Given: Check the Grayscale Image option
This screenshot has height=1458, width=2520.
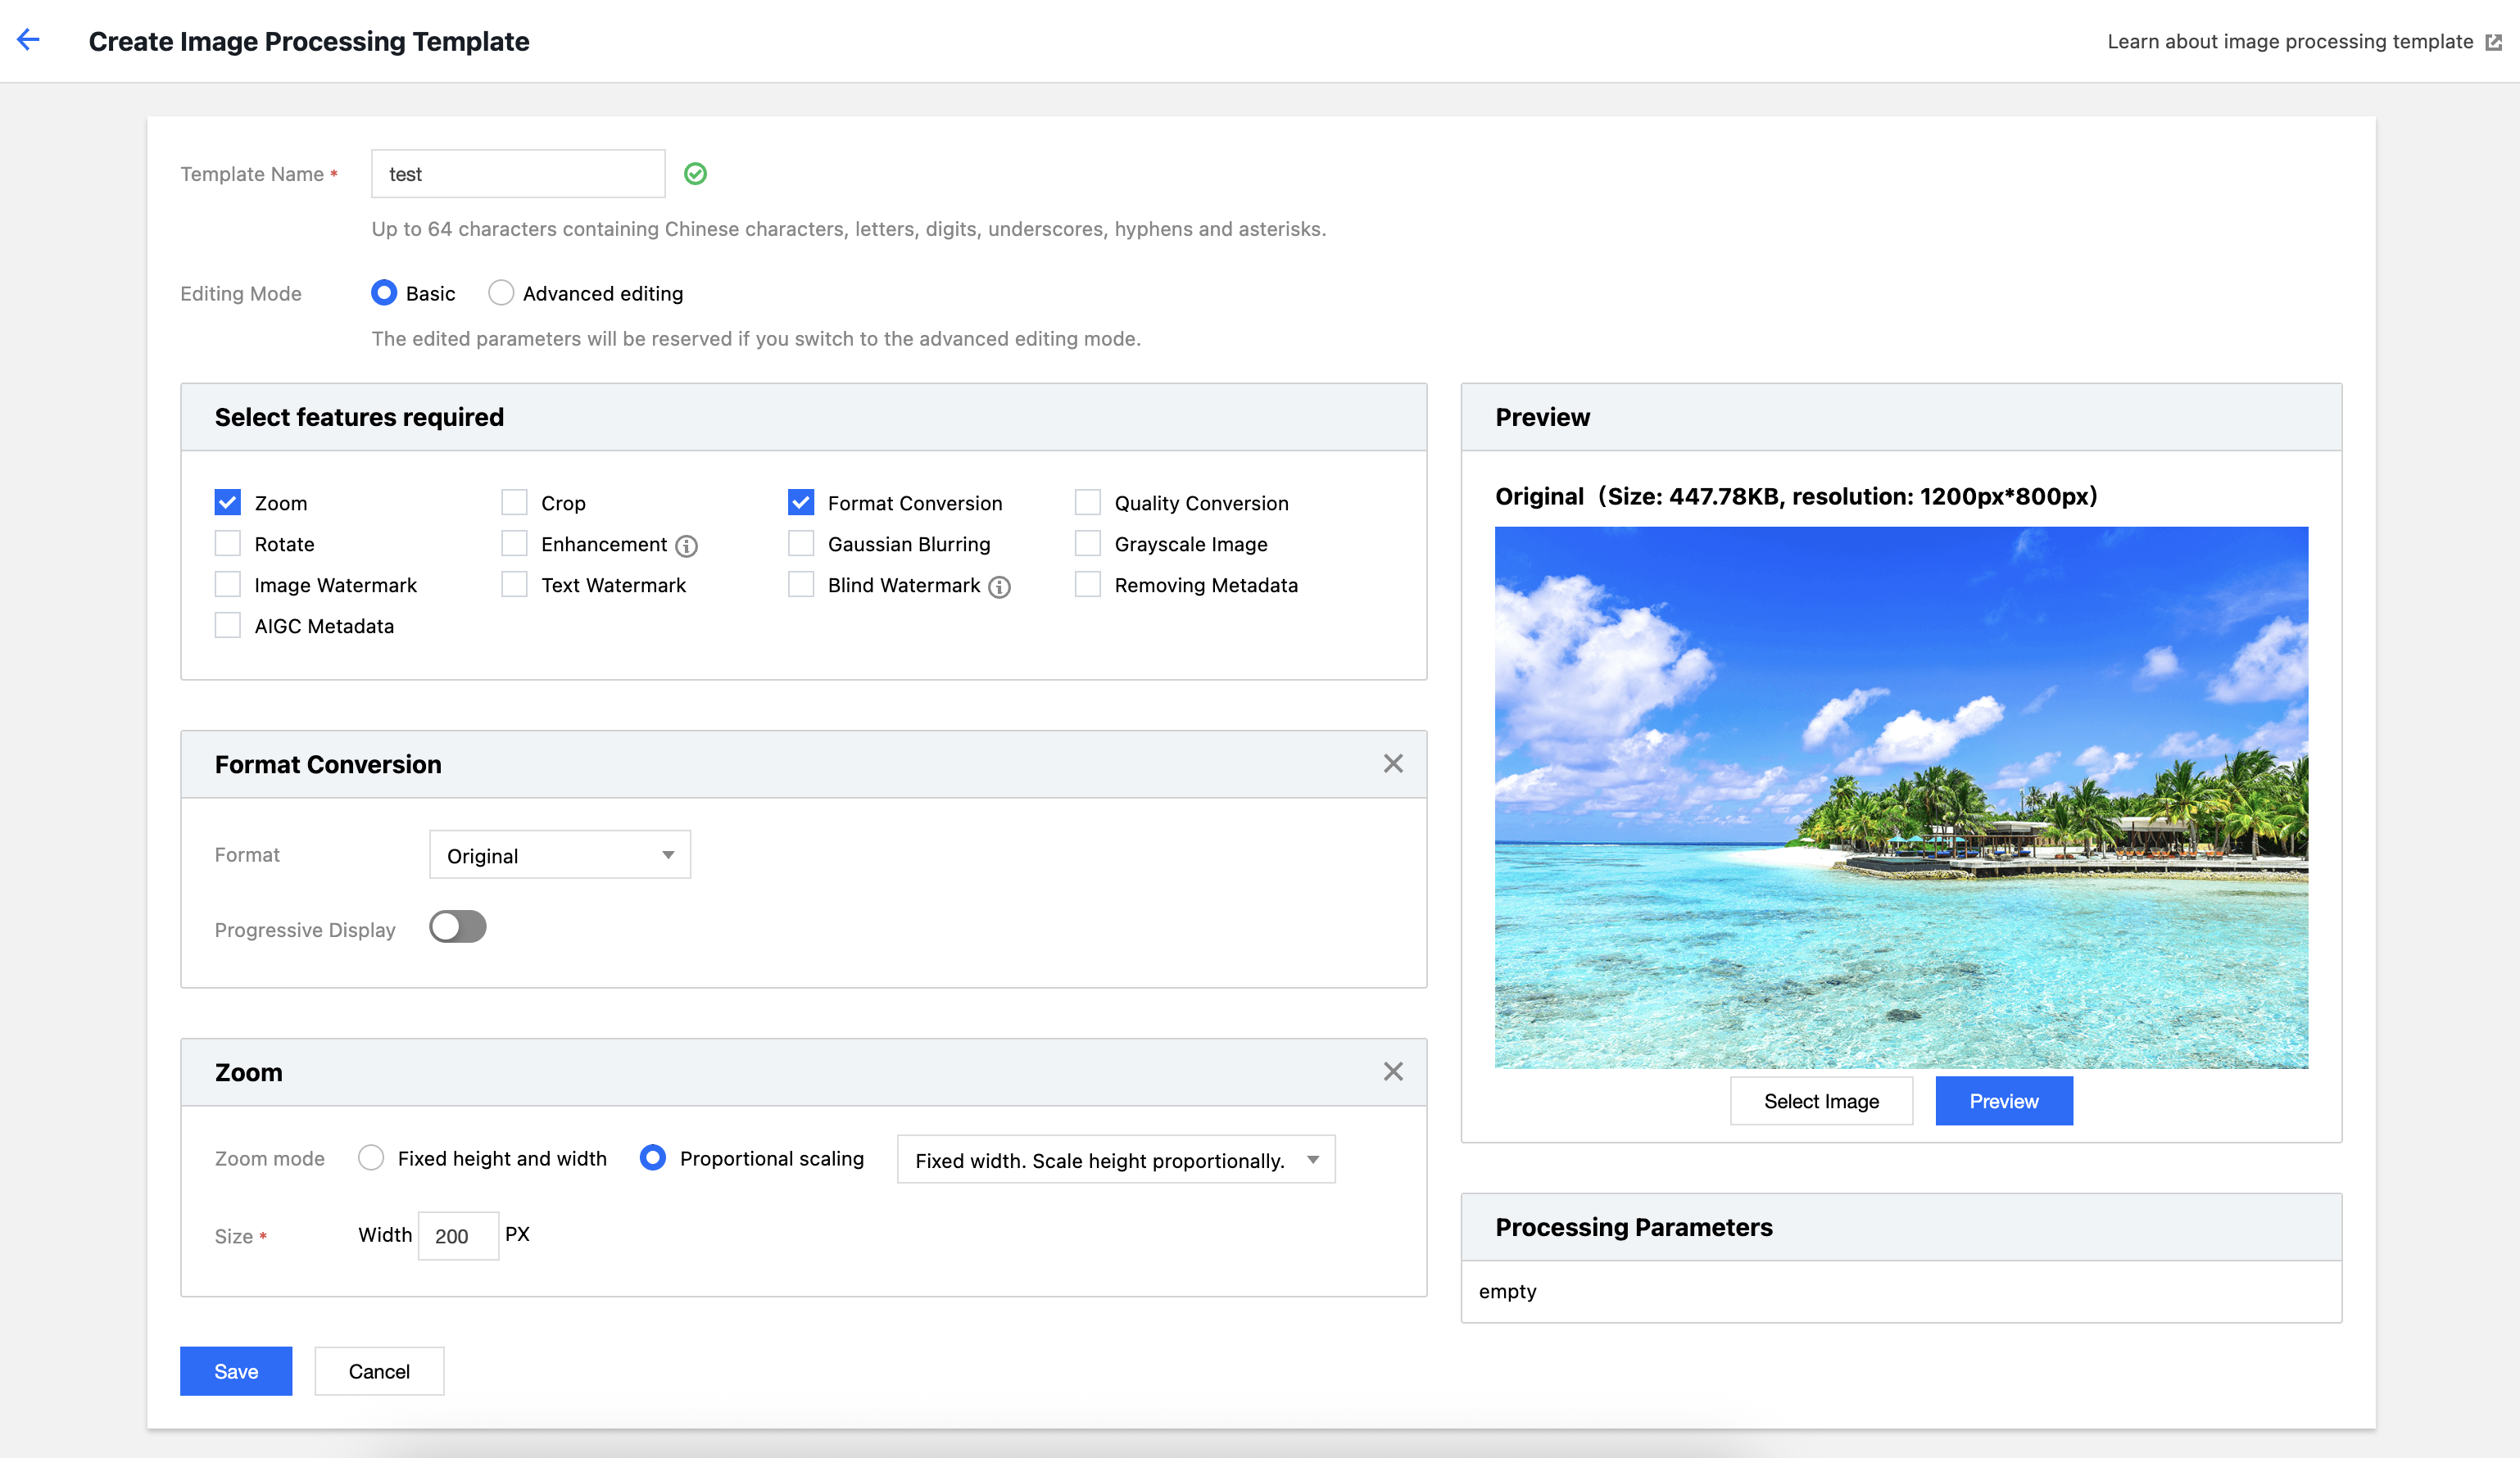Looking at the screenshot, I should click(1087, 544).
